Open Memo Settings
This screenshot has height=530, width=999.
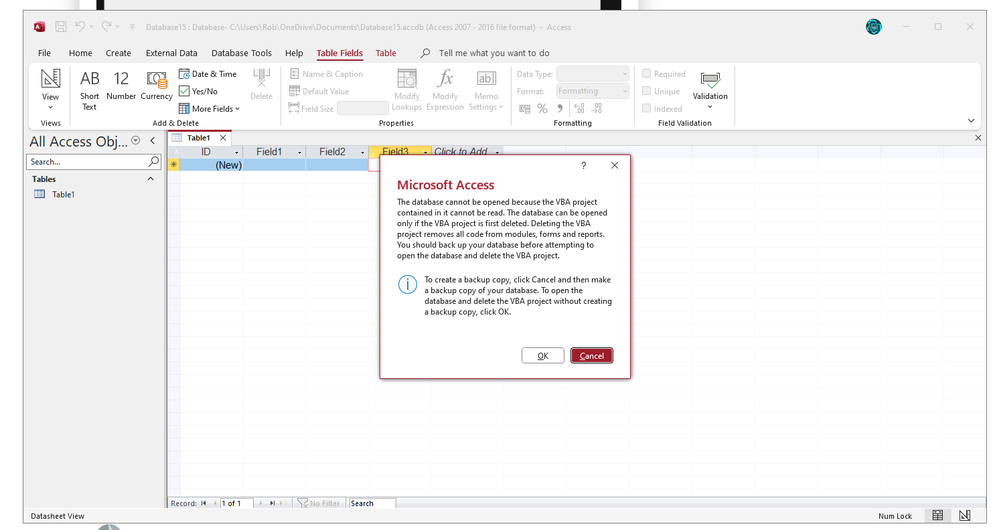485,90
